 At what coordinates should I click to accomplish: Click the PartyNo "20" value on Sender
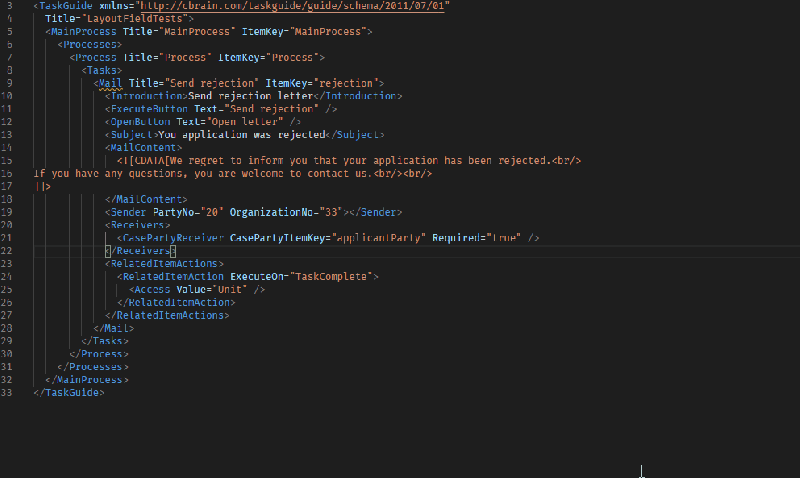[x=212, y=212]
